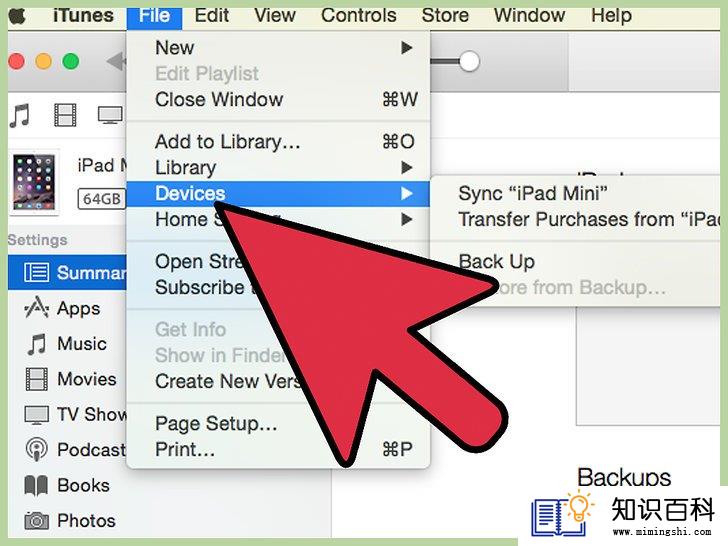728x546 pixels.
Task: Click the volume slider knob
Action: click(469, 61)
